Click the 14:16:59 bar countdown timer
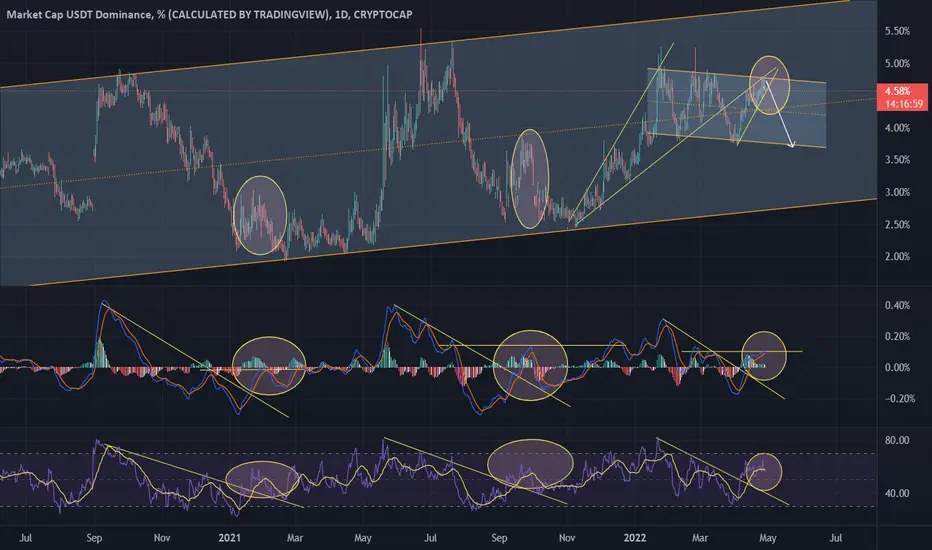The width and height of the screenshot is (932, 550). pyautogui.click(x=903, y=103)
